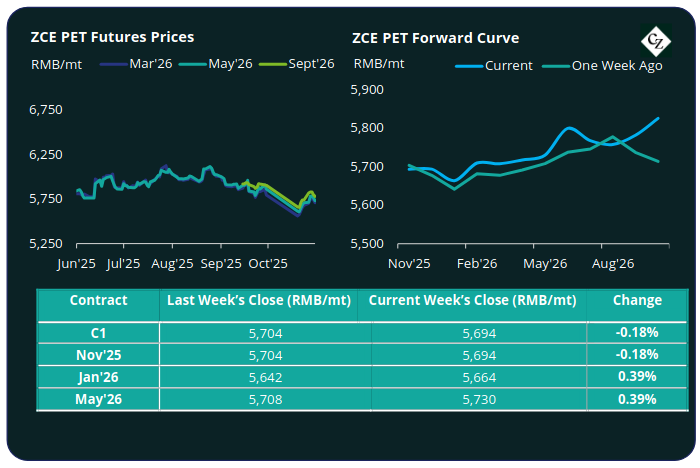Click the Contract column header
700x468 pixels.
point(98,300)
